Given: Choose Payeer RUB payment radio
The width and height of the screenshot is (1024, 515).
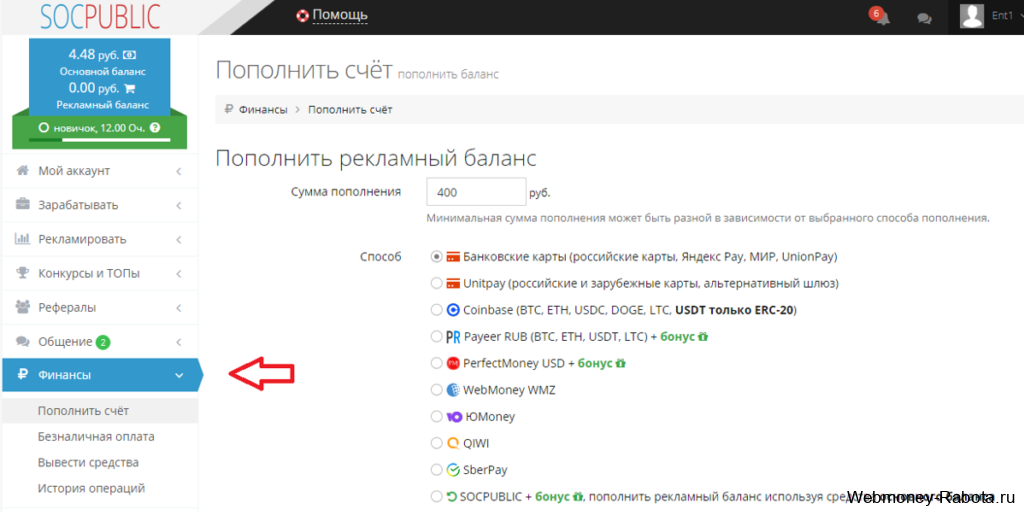Looking at the screenshot, I should (436, 337).
